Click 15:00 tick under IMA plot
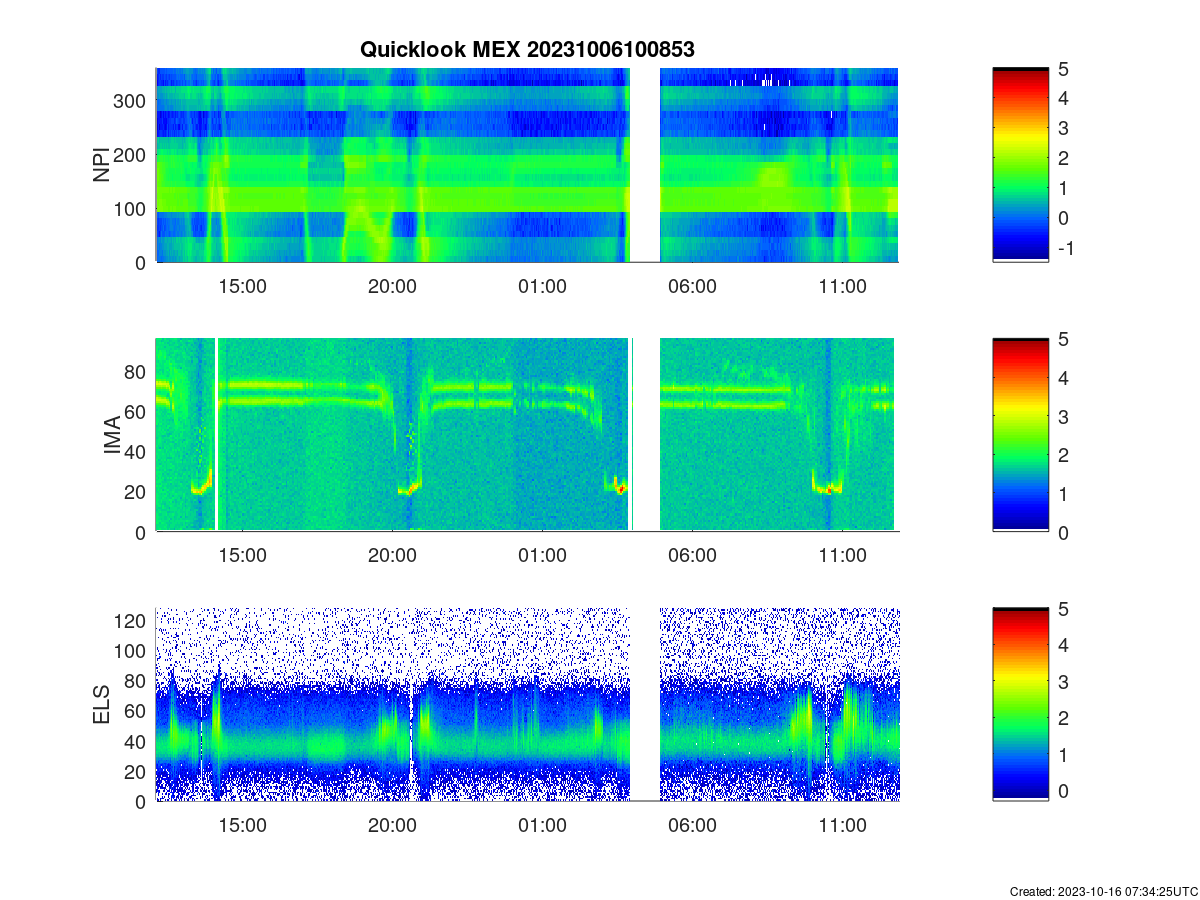This screenshot has width=1200, height=900. [x=242, y=556]
